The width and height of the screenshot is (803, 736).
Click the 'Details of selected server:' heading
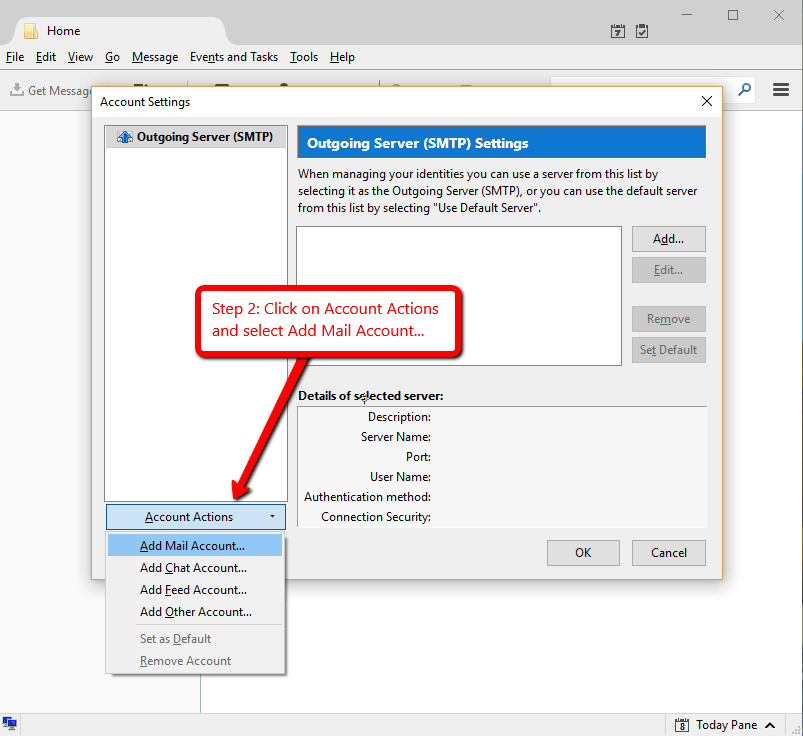click(370, 395)
